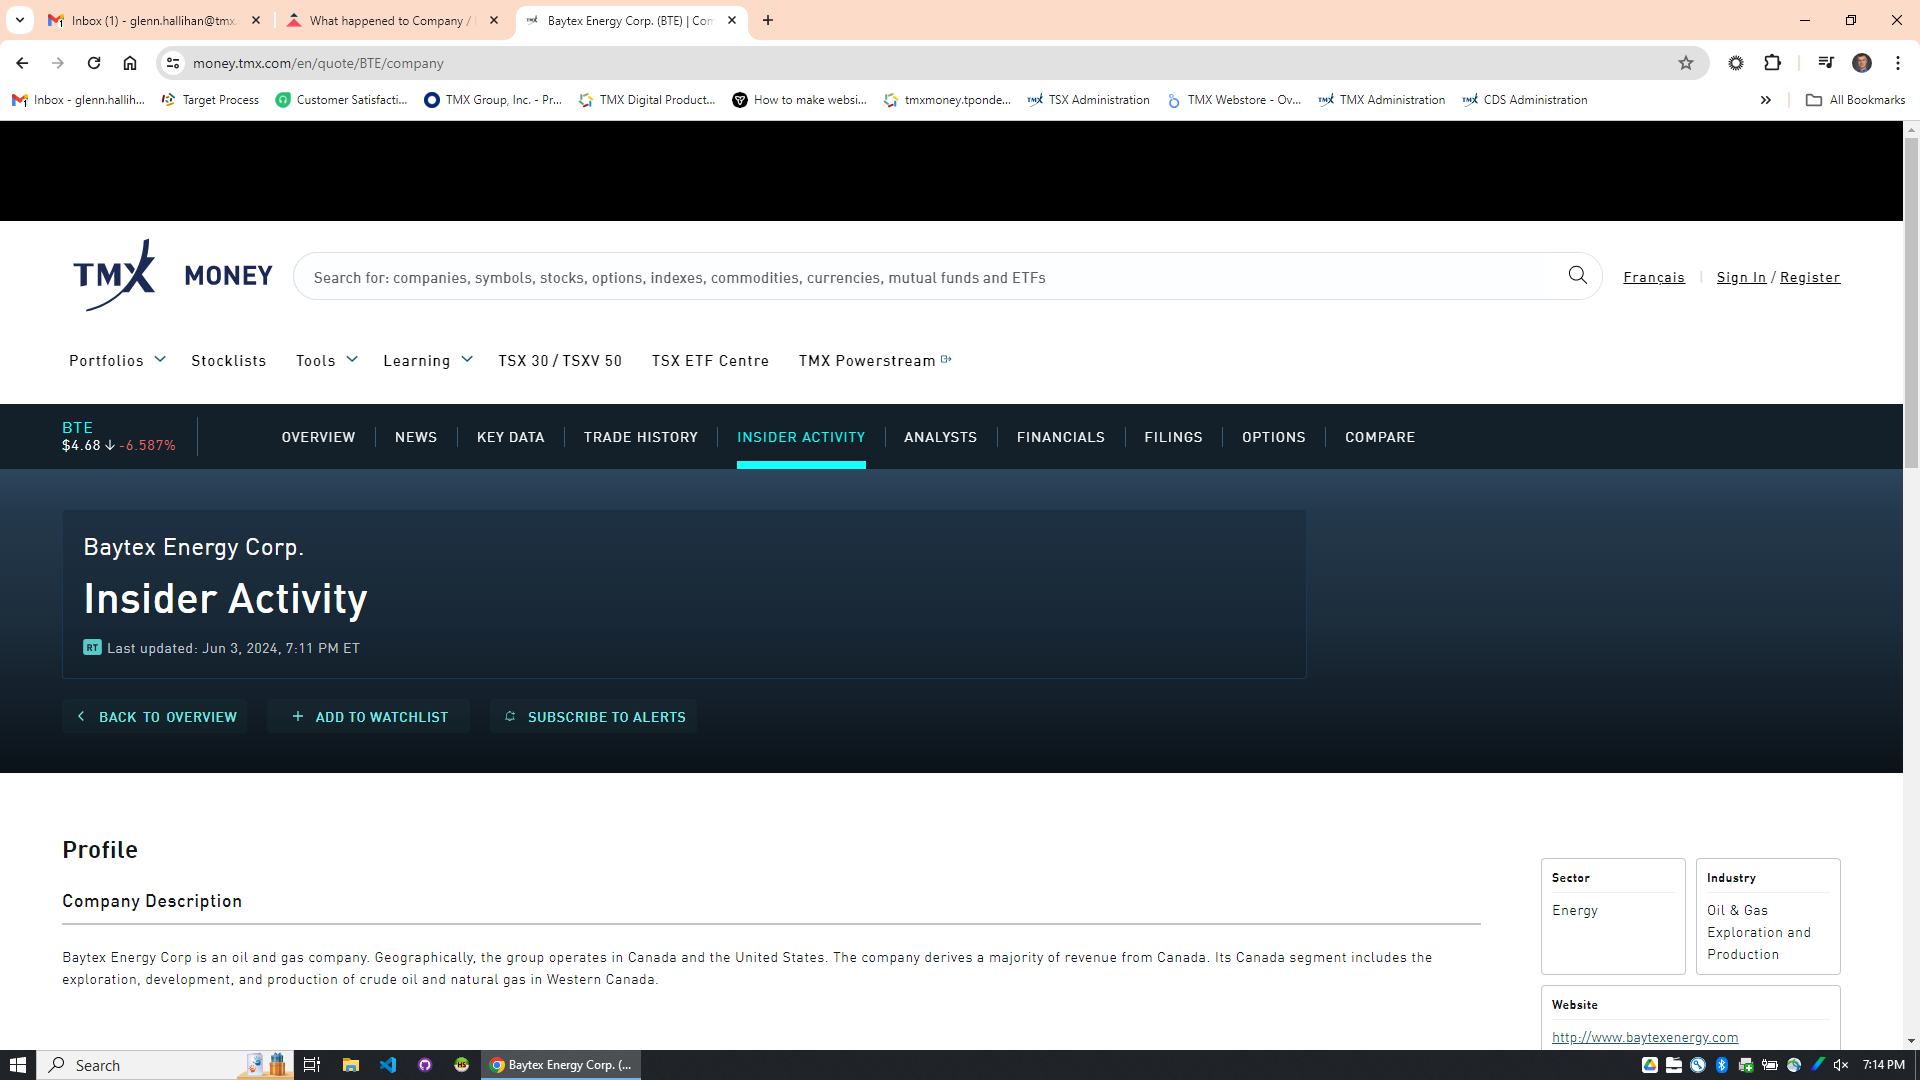Click Add to Watchlist button
Image resolution: width=1920 pixels, height=1080 pixels.
[369, 717]
